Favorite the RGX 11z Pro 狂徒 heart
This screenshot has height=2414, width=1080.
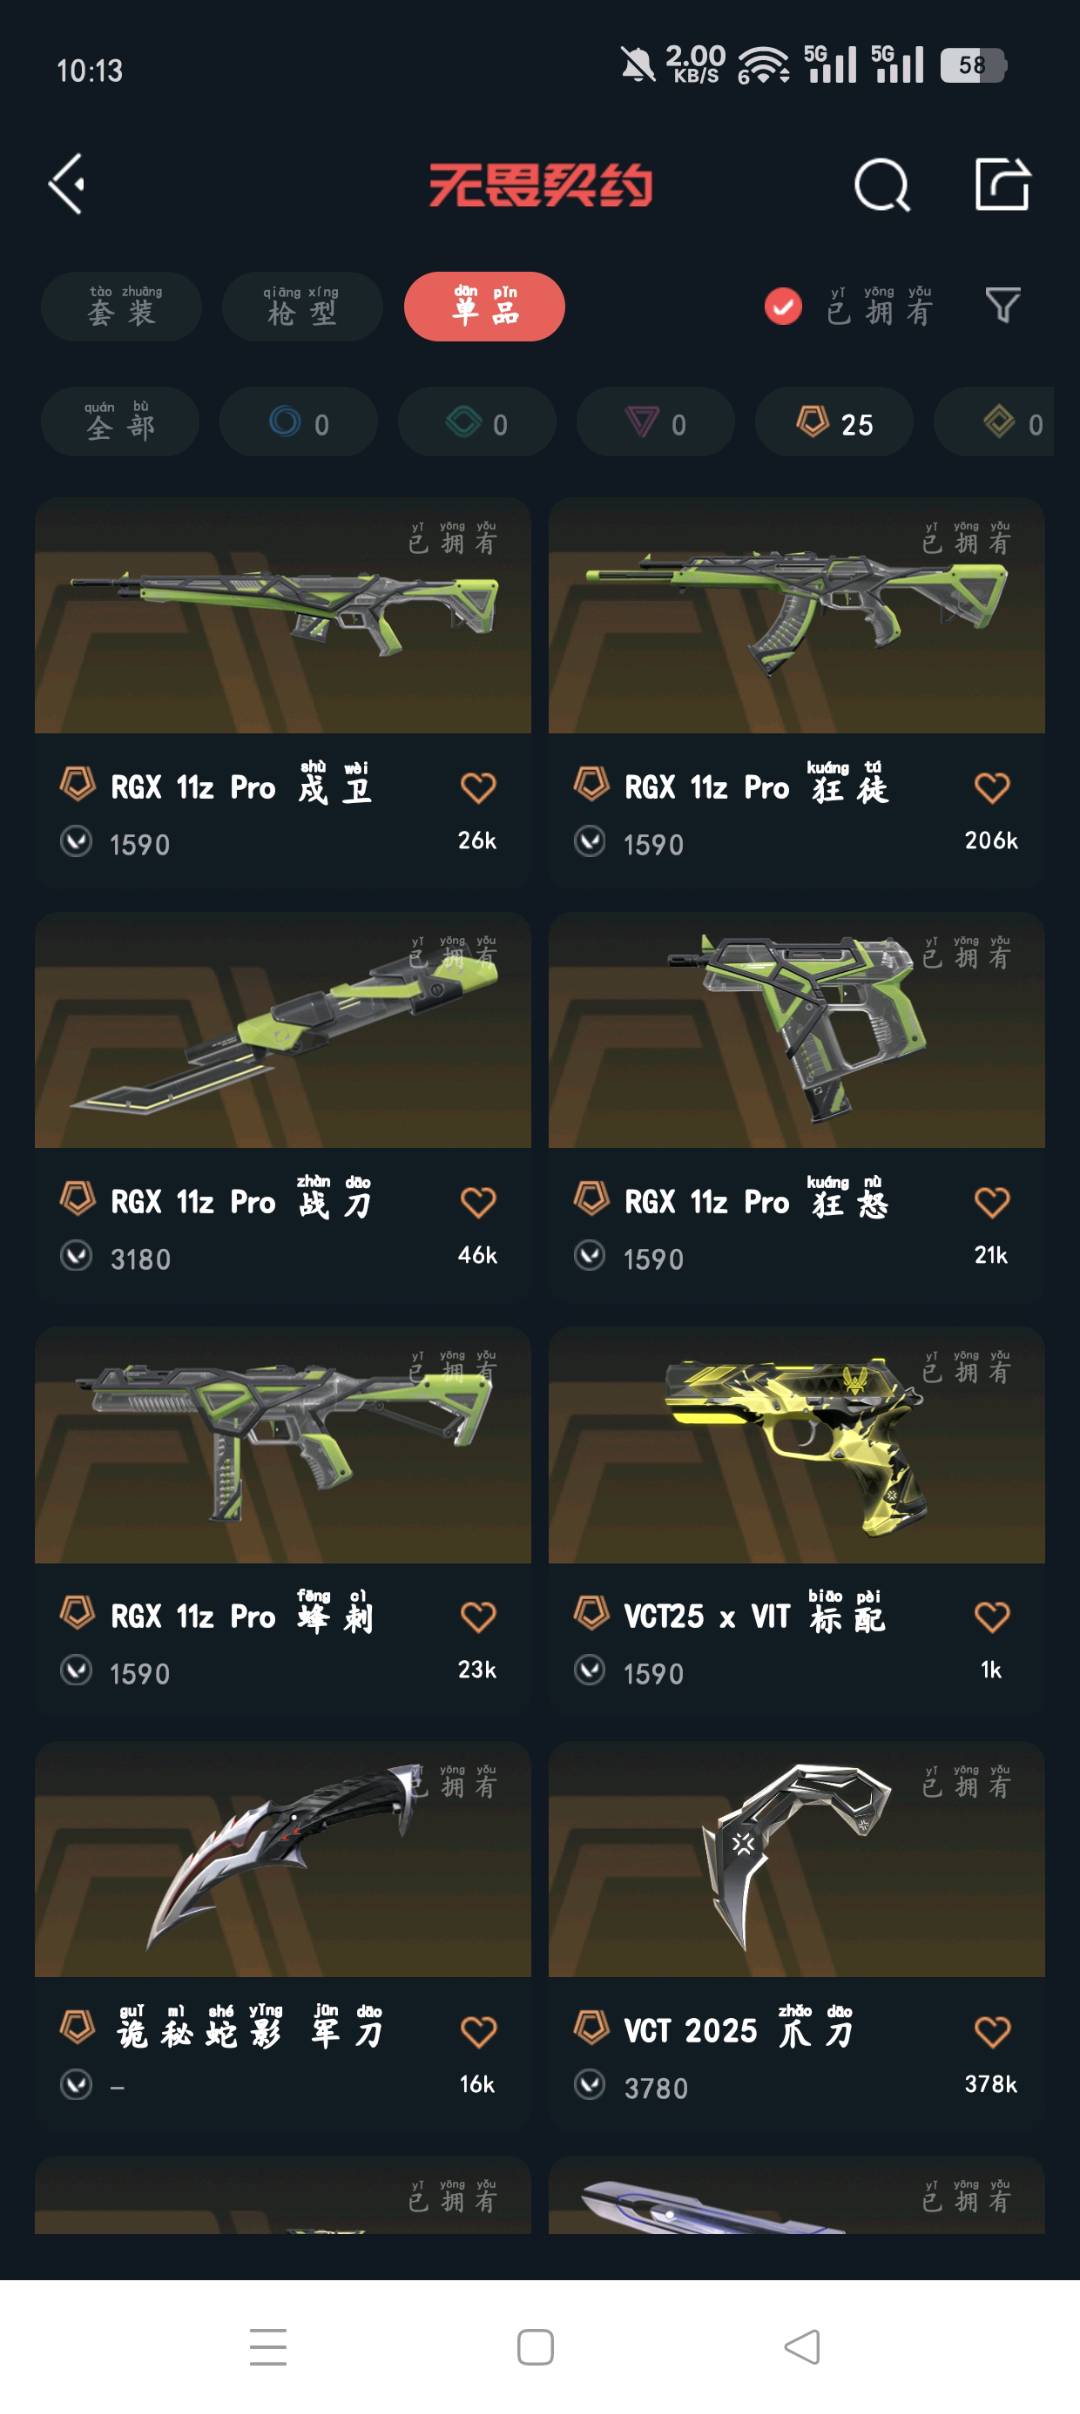pos(992,788)
